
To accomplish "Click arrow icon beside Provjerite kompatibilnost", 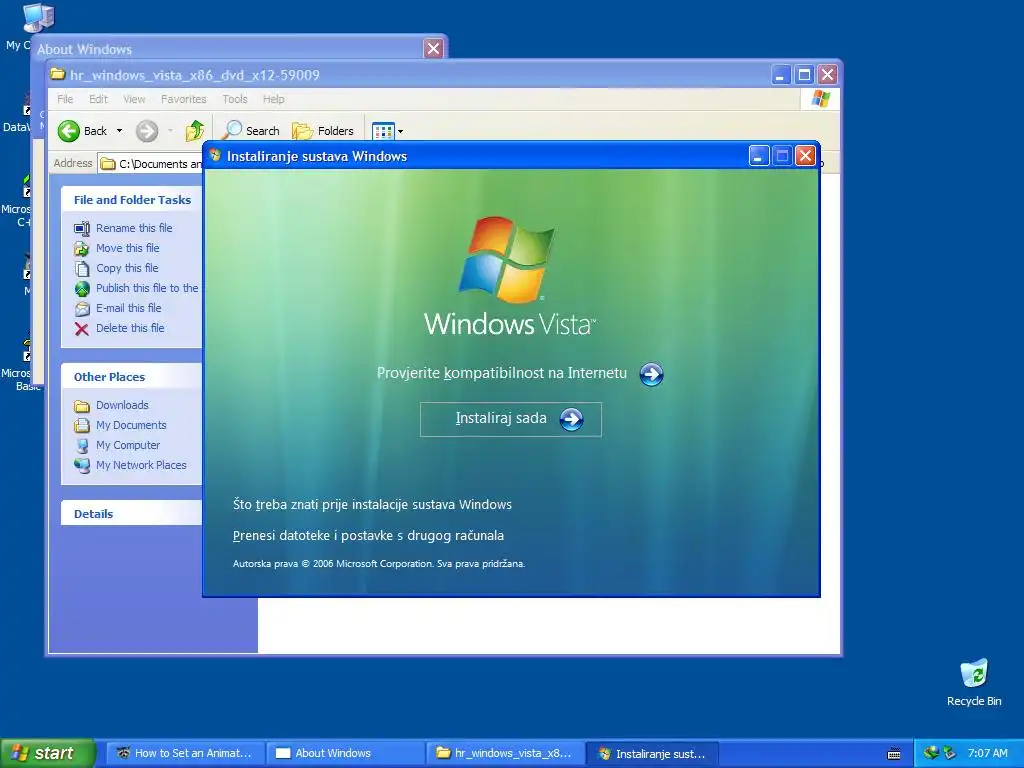I will tap(651, 374).
